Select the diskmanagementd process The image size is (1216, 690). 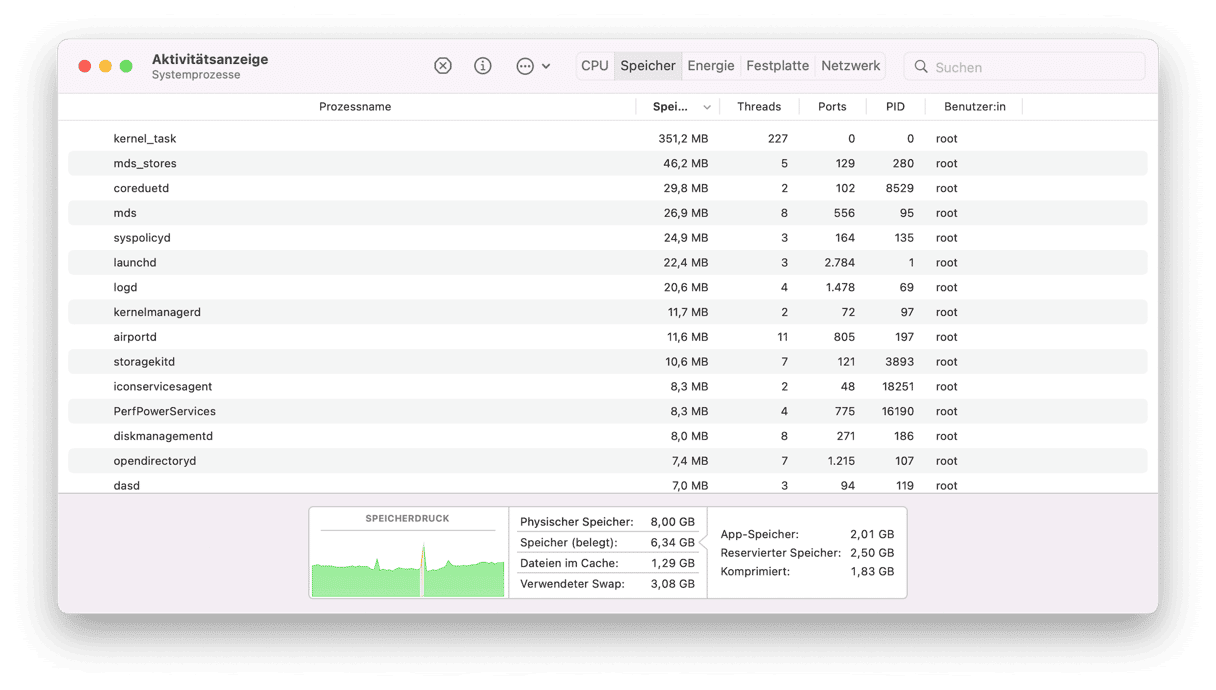click(608, 436)
